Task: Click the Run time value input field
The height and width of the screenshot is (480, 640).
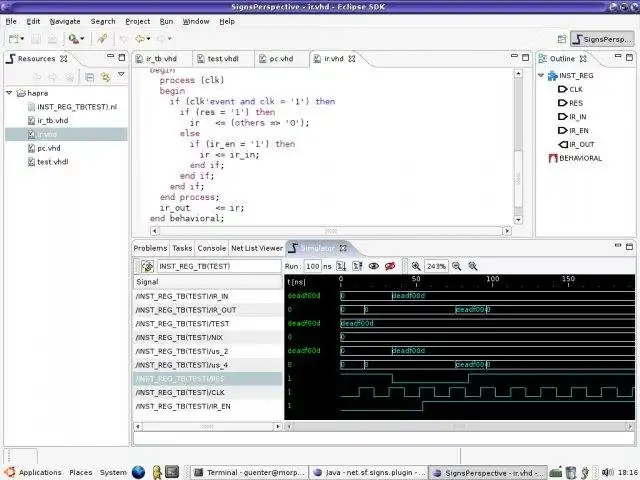Action: click(313, 266)
